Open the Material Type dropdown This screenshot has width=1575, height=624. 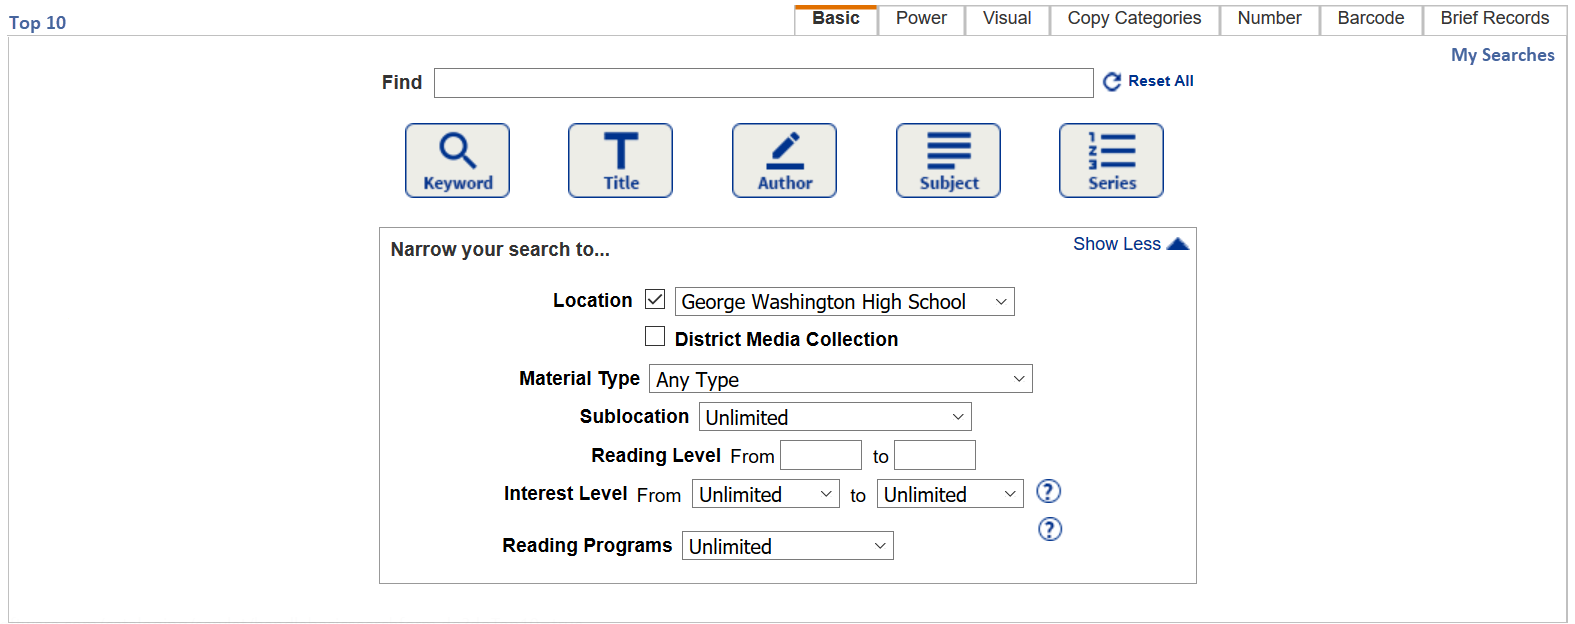click(840, 378)
